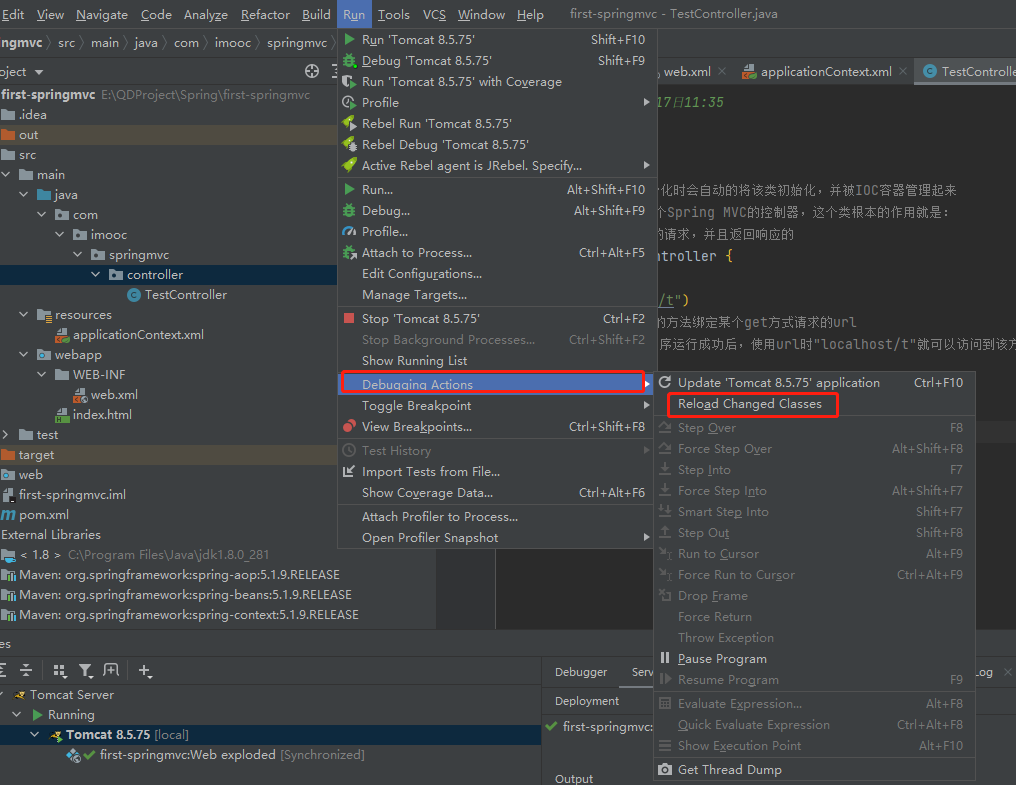Screen dimensions: 1016x785
Task: Select Reload Changed Classes
Action: coord(750,404)
